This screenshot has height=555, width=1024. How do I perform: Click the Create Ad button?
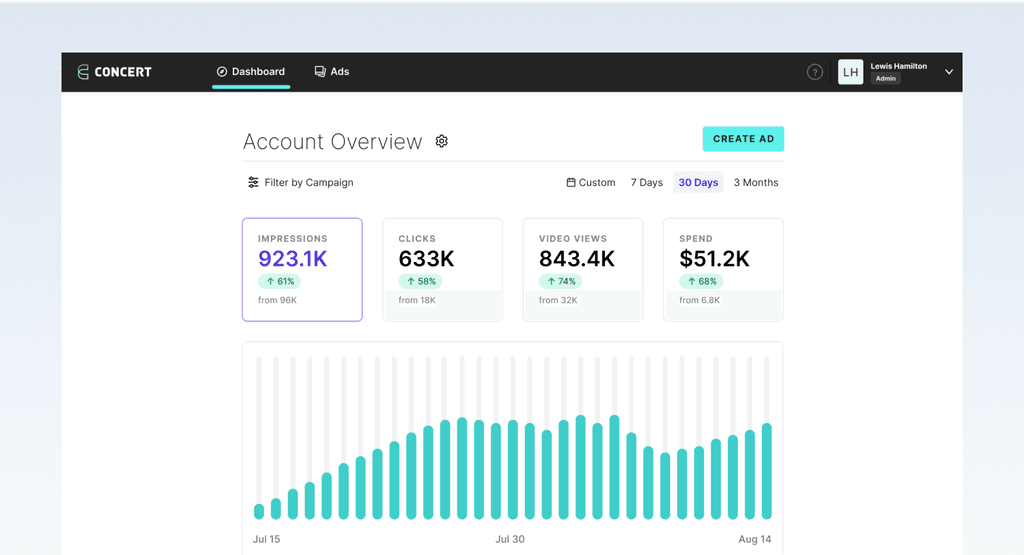click(743, 139)
